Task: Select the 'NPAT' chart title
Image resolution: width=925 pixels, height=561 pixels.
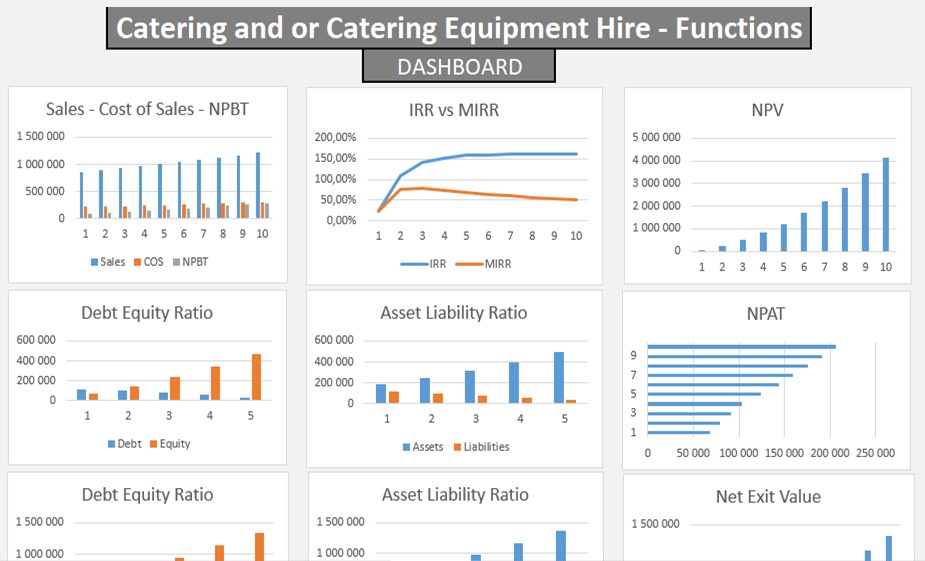Action: (766, 313)
